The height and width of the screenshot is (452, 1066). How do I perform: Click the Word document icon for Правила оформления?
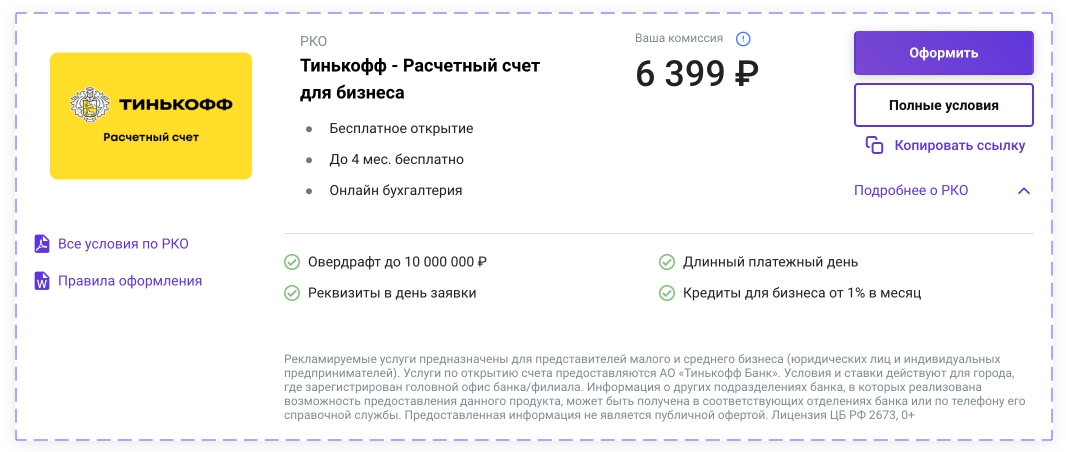click(42, 281)
